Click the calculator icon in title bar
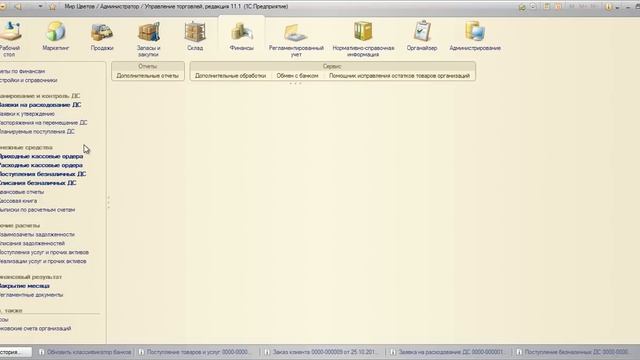The image size is (640, 360). click(547, 7)
